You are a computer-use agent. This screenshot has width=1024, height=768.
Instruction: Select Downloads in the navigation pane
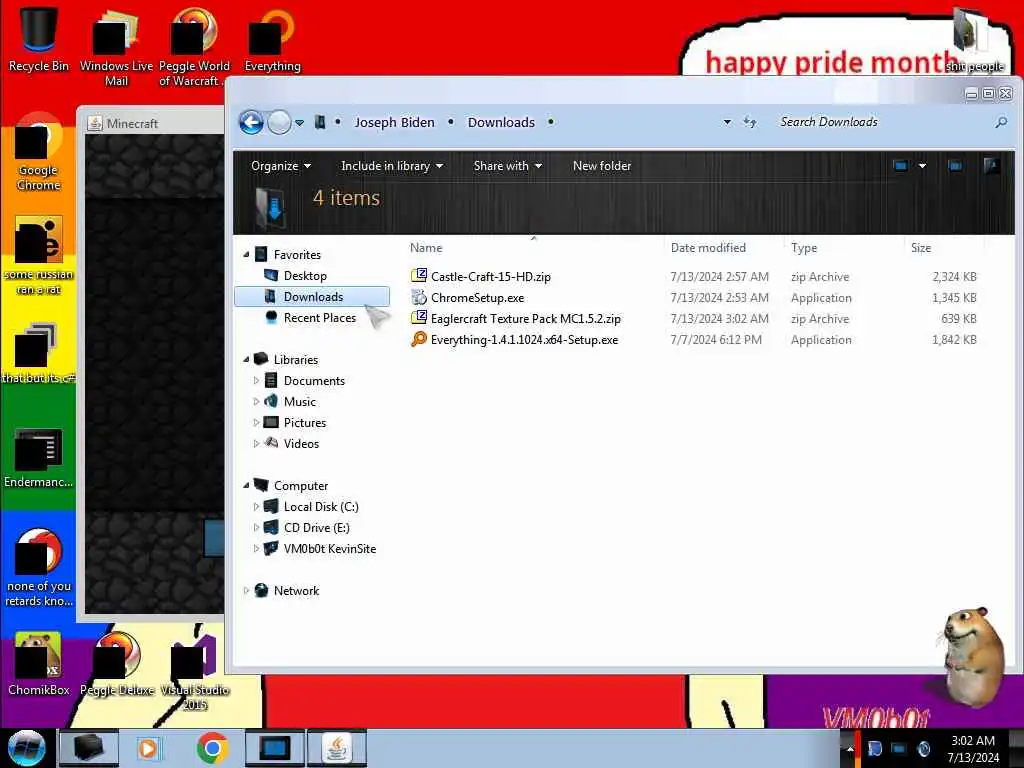[x=312, y=296]
